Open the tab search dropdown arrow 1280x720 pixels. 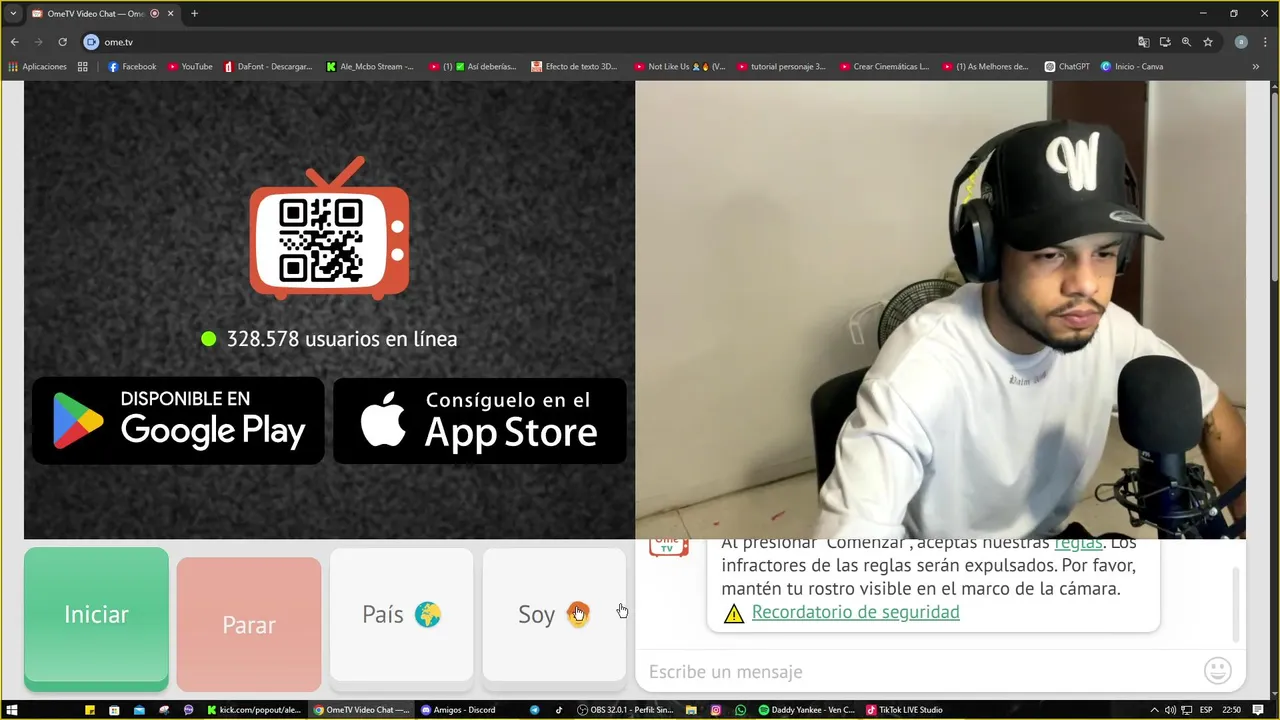(x=12, y=13)
